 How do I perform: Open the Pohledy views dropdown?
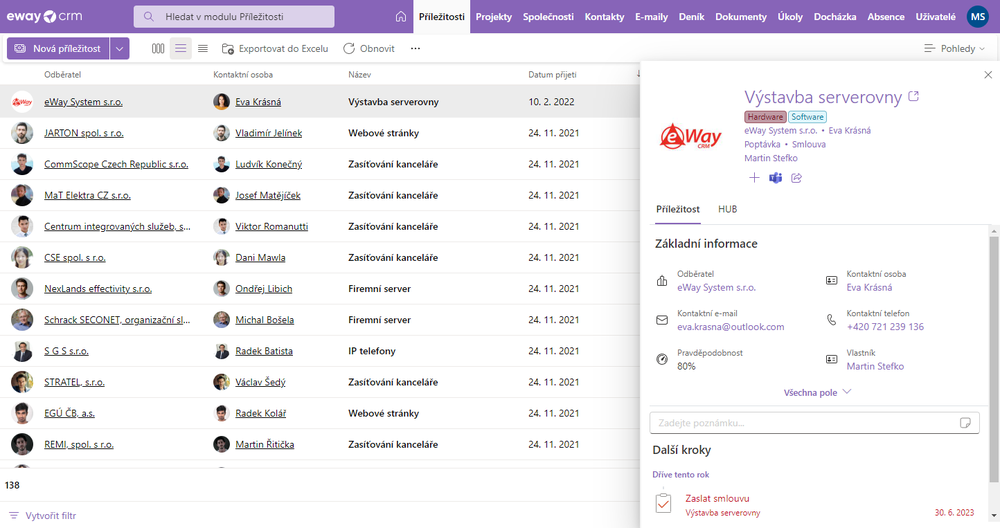click(954, 48)
